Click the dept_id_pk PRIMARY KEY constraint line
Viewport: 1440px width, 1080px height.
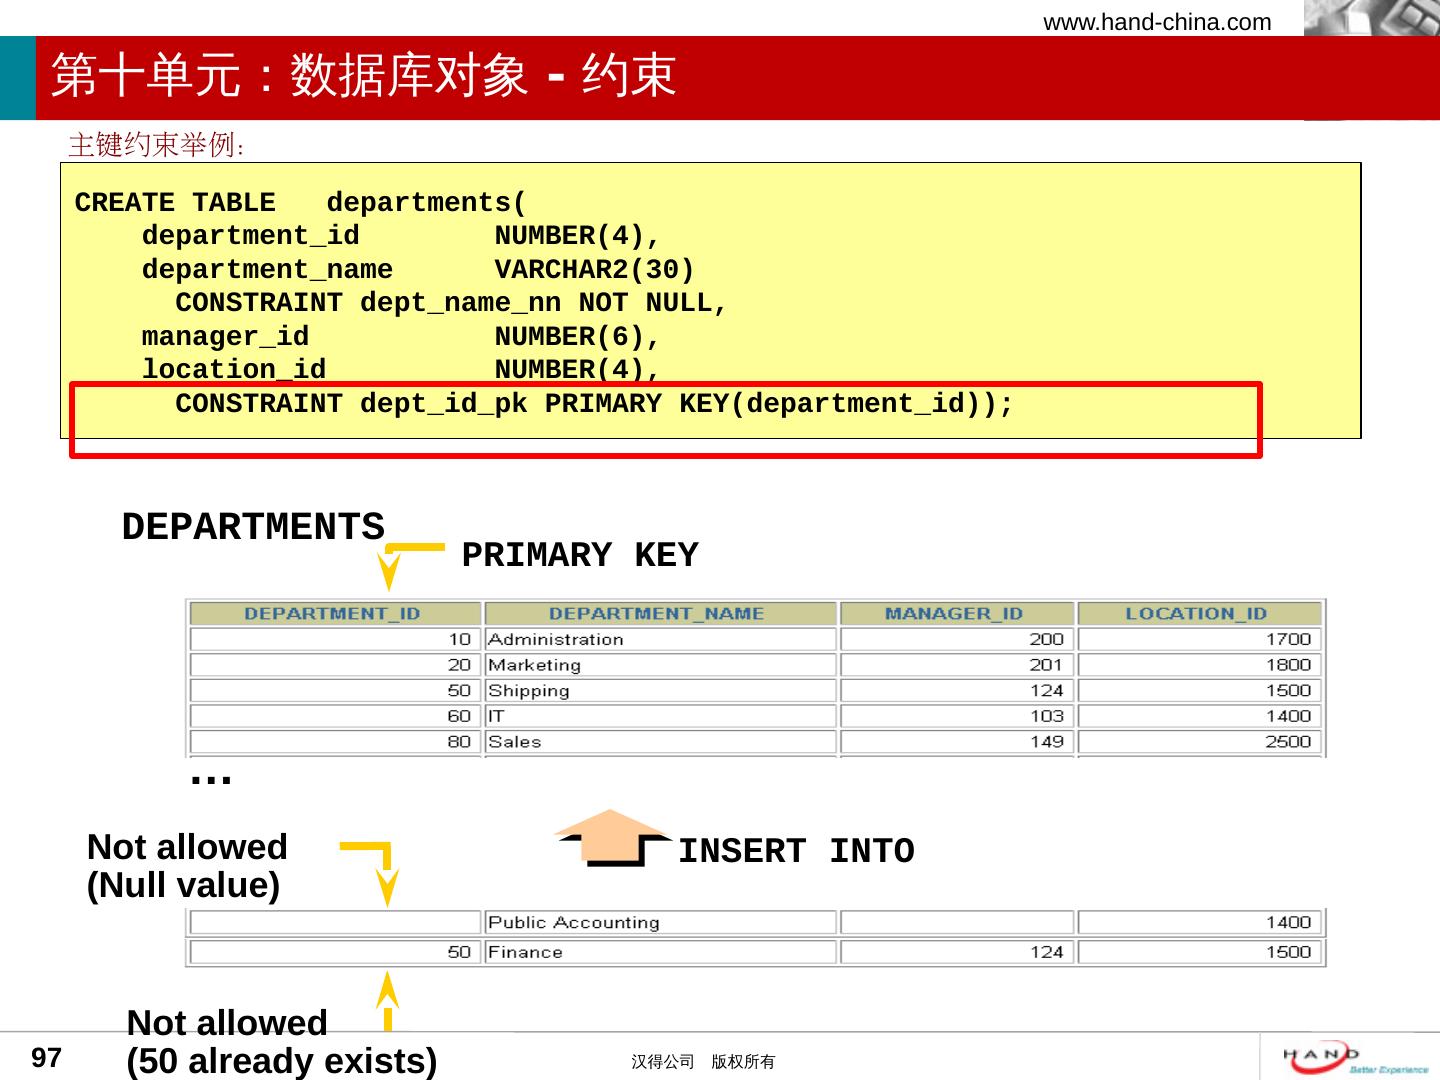tap(594, 404)
